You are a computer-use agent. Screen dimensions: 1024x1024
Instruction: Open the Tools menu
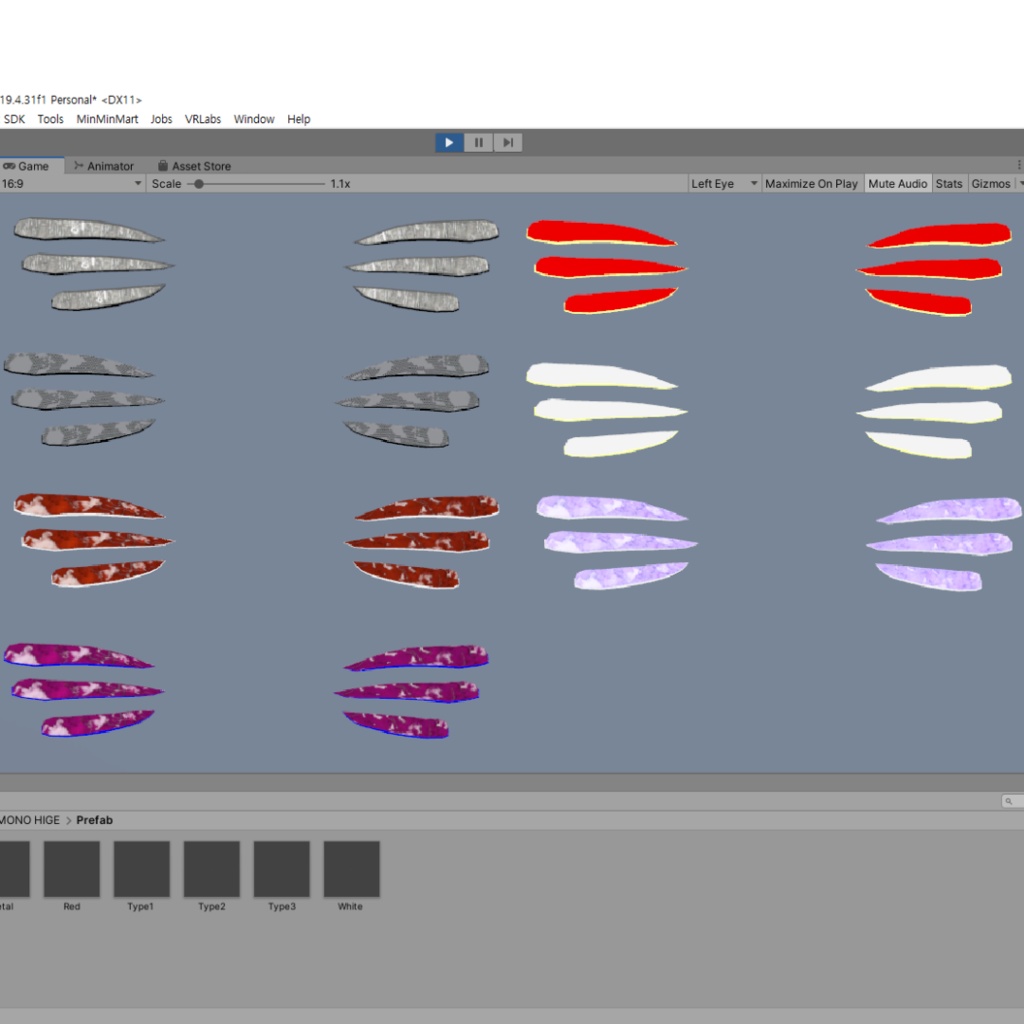[x=50, y=119]
